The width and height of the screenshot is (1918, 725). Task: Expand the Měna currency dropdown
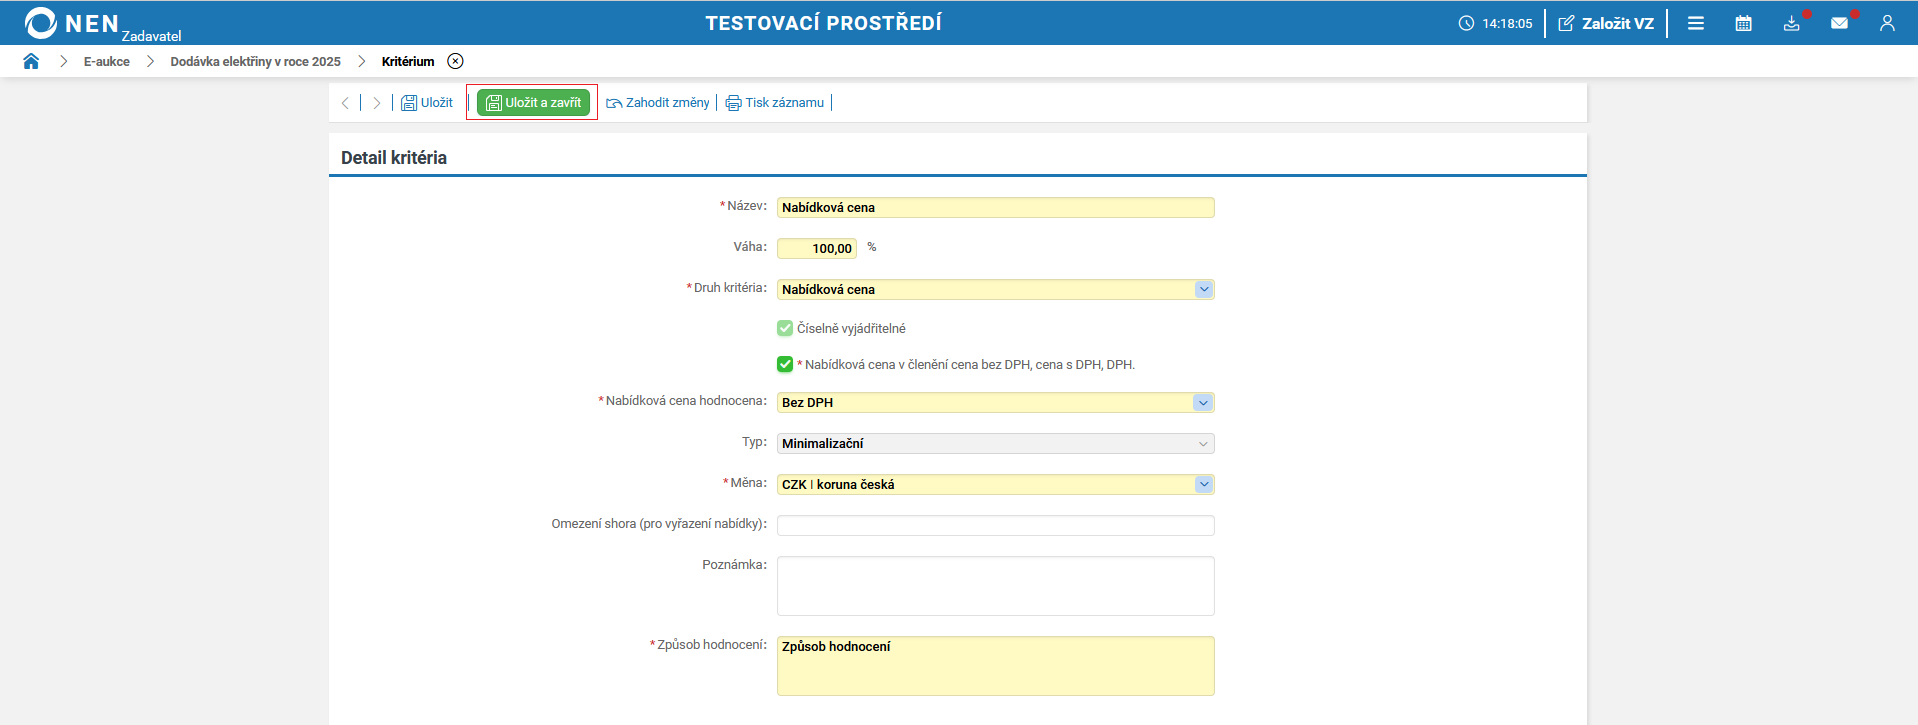[1203, 484]
